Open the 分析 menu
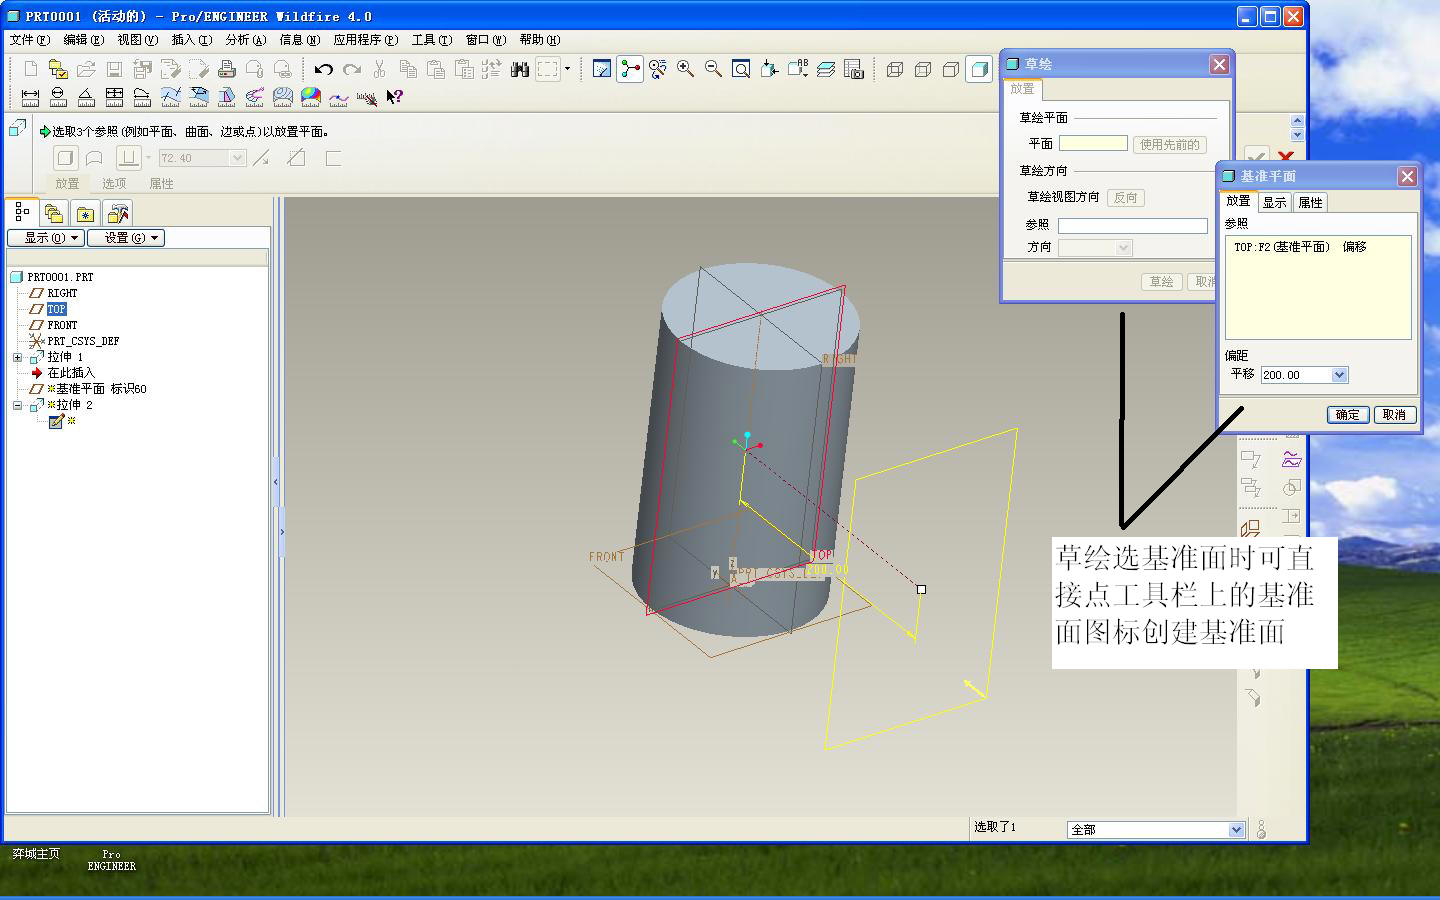Image resolution: width=1440 pixels, height=900 pixels. (x=245, y=40)
